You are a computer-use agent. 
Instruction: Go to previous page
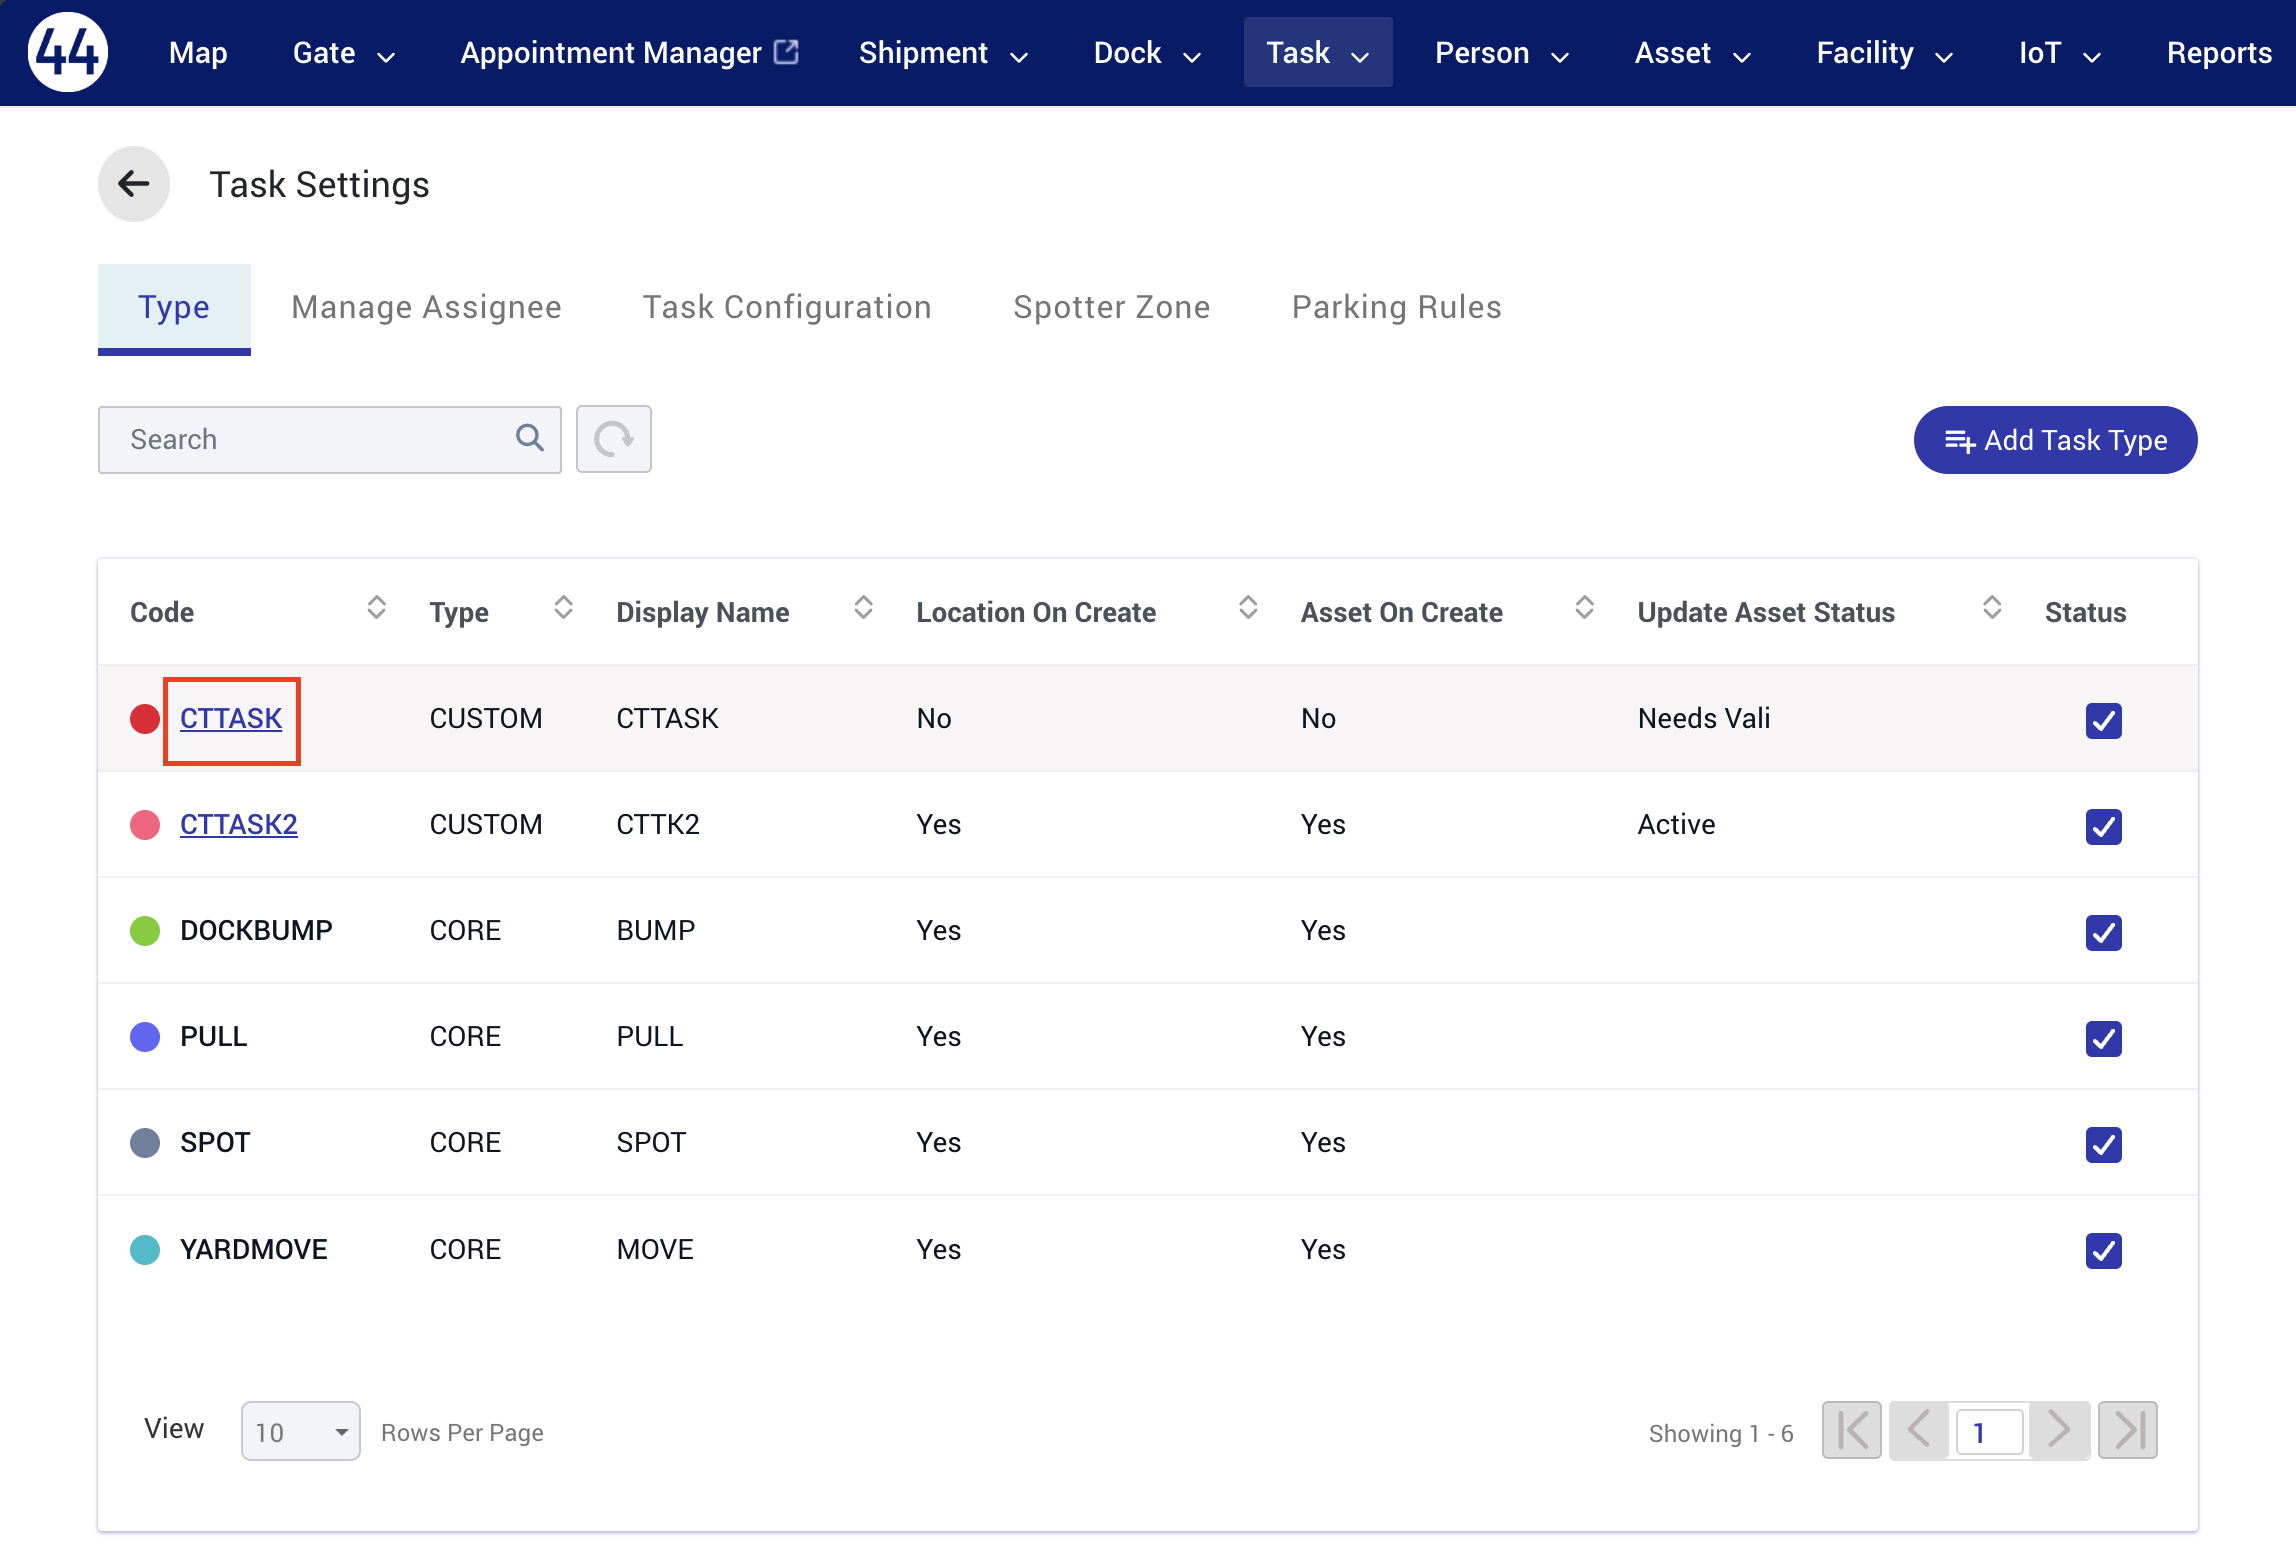point(1918,1431)
